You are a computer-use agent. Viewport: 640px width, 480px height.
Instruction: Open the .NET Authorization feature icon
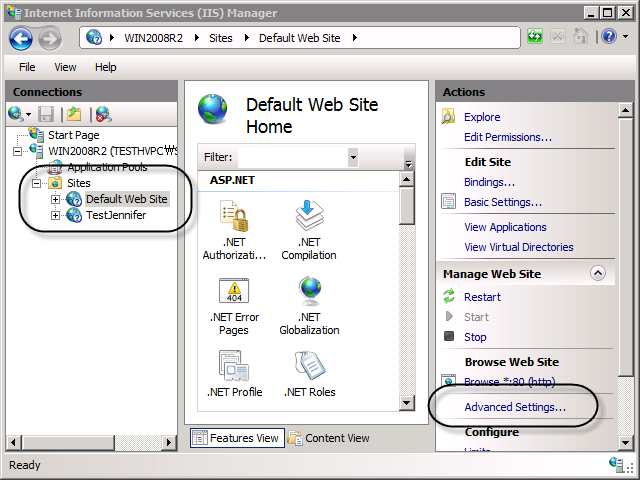tap(234, 216)
